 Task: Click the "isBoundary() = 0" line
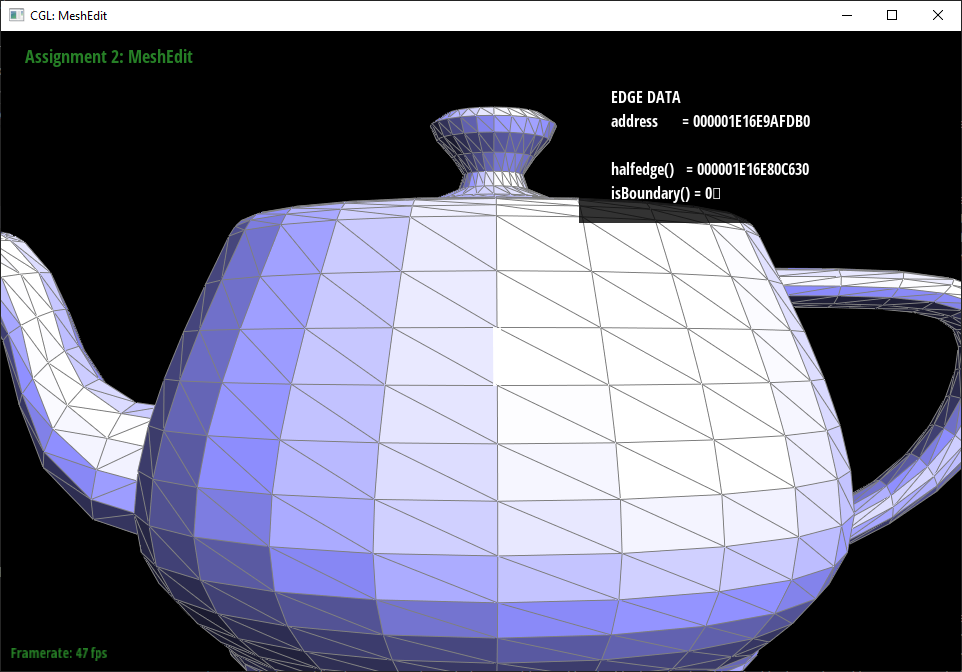point(660,194)
